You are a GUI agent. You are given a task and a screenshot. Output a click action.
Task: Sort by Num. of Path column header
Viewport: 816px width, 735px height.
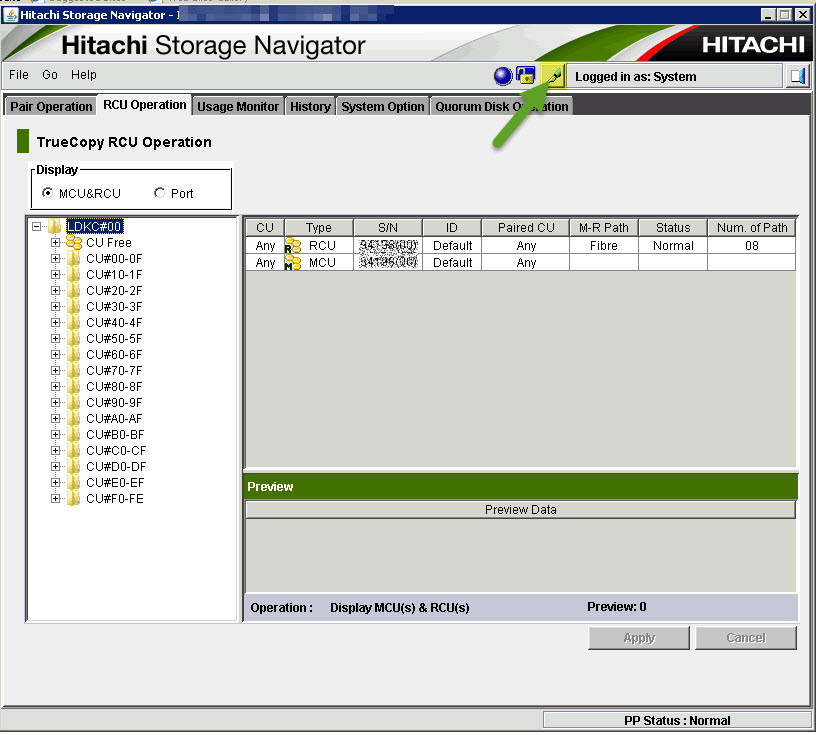point(751,227)
